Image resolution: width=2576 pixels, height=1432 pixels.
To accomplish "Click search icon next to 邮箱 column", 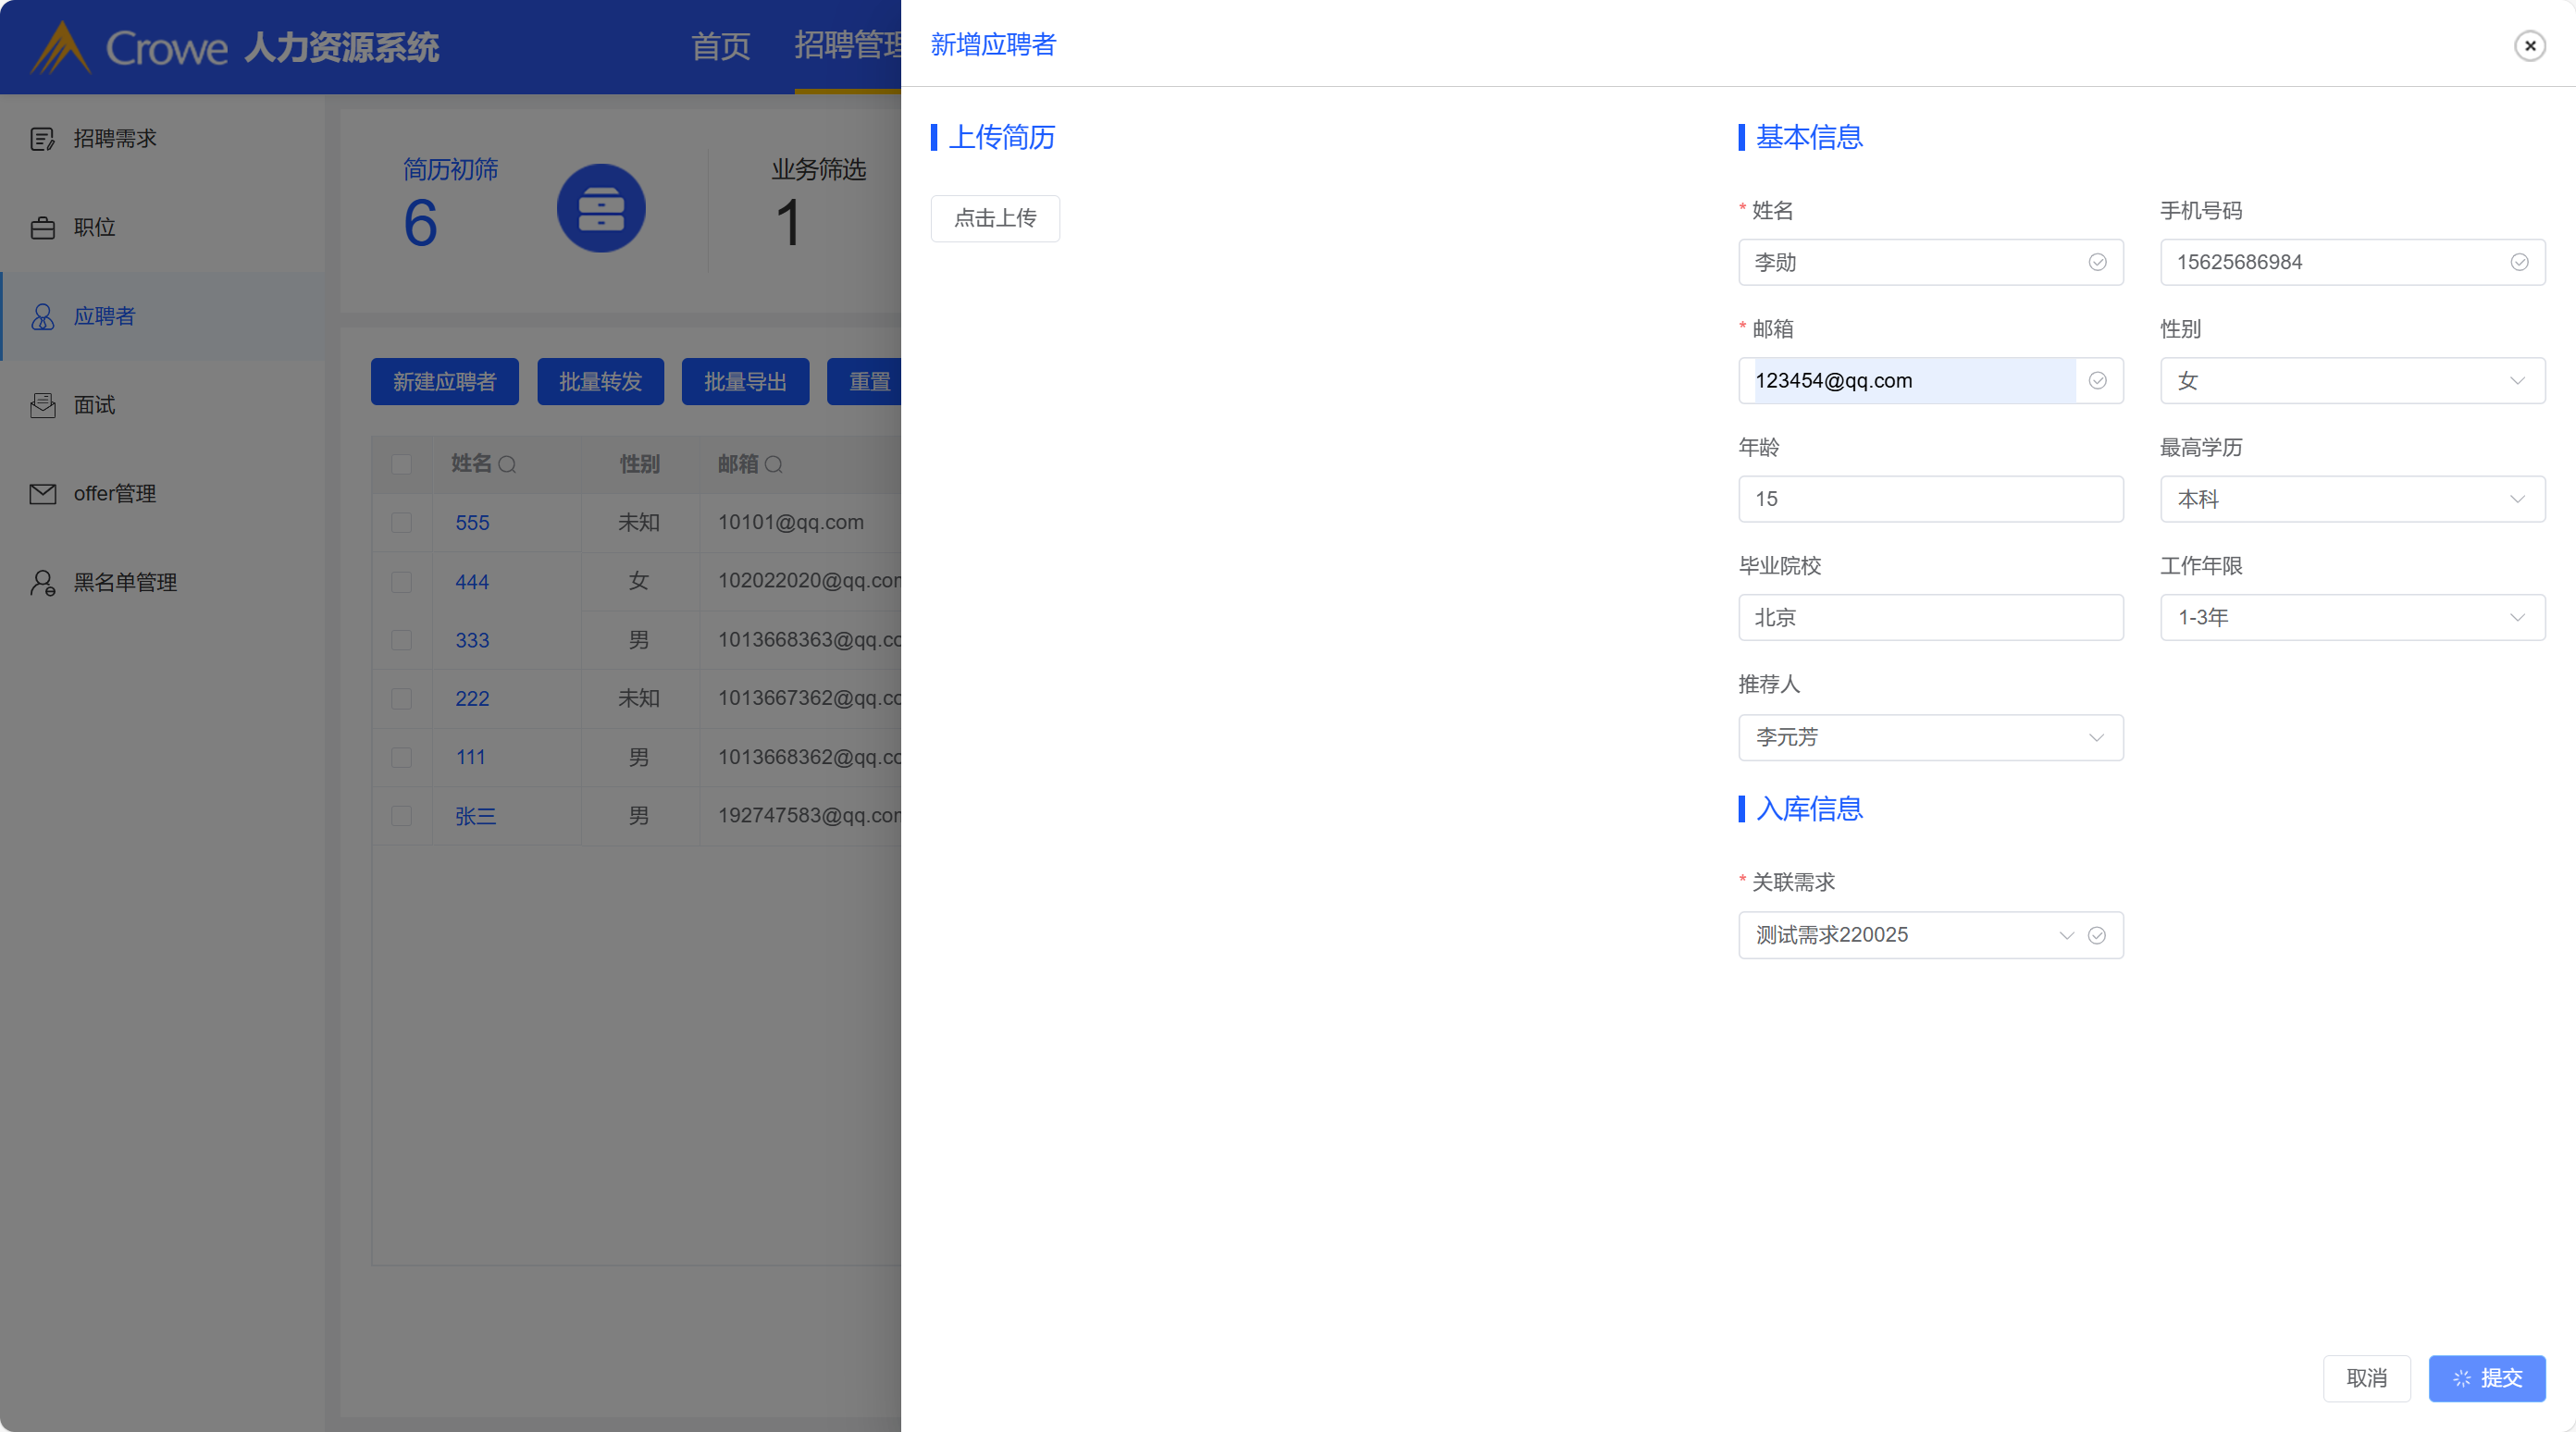I will pos(774,464).
